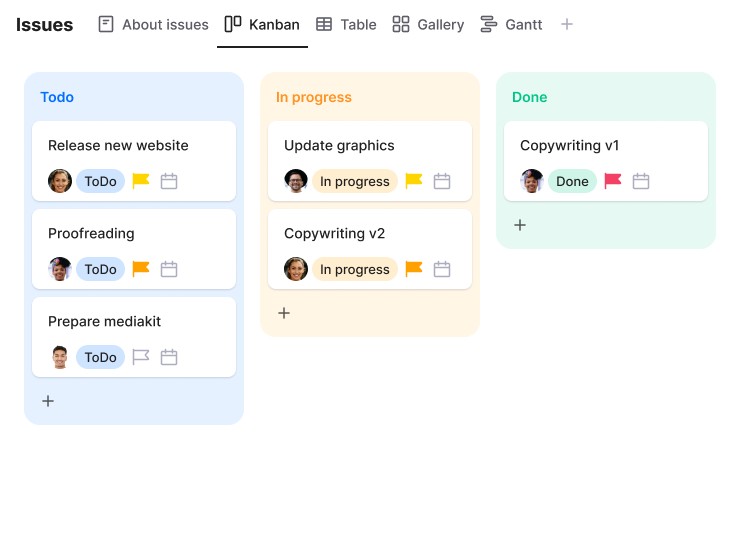Screen dimensions: 740x560
Task: Click the orange flag on Copywriting v2
Action: click(414, 269)
